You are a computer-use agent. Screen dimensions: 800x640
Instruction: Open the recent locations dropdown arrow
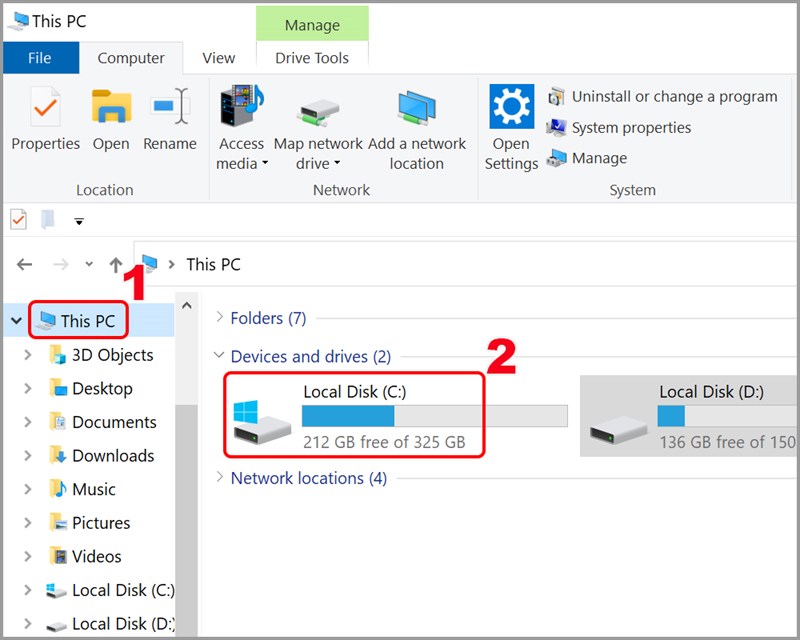click(x=89, y=264)
